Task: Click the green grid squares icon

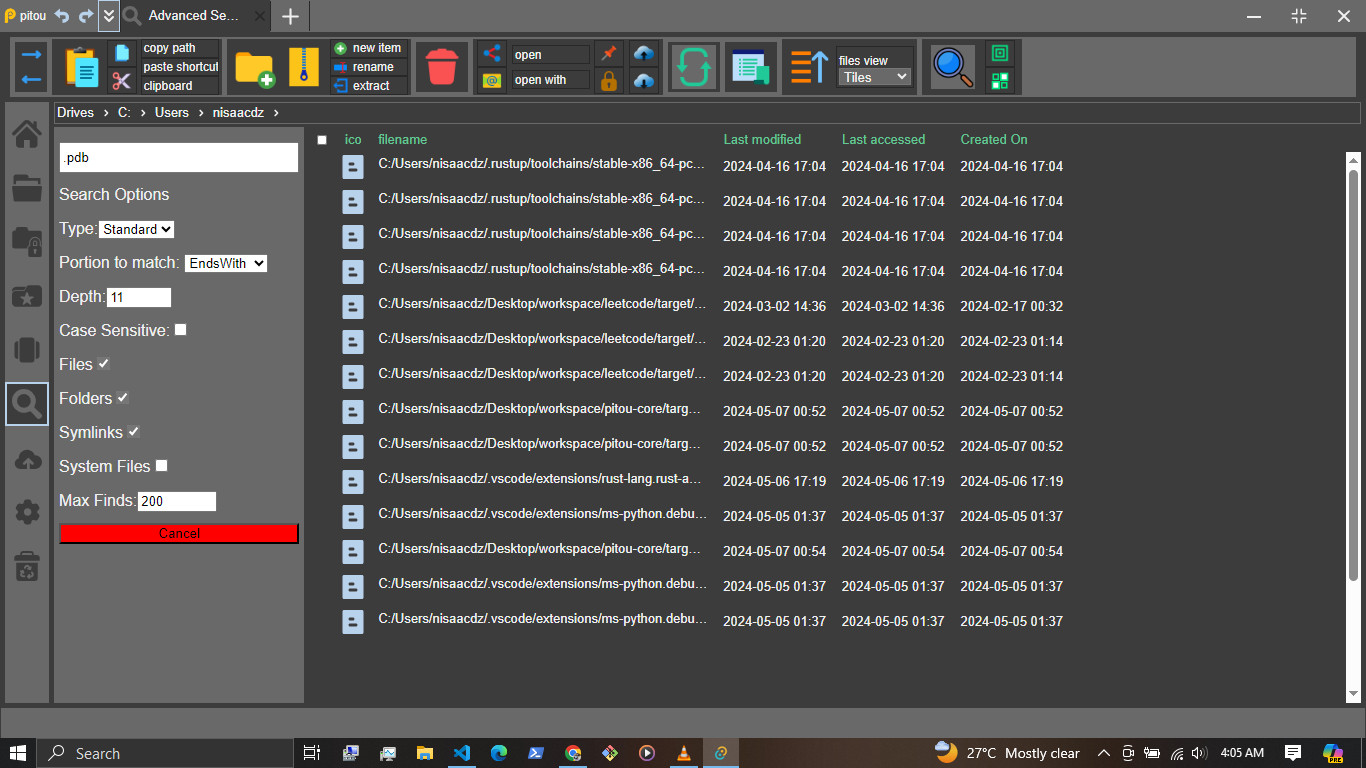Action: point(999,81)
